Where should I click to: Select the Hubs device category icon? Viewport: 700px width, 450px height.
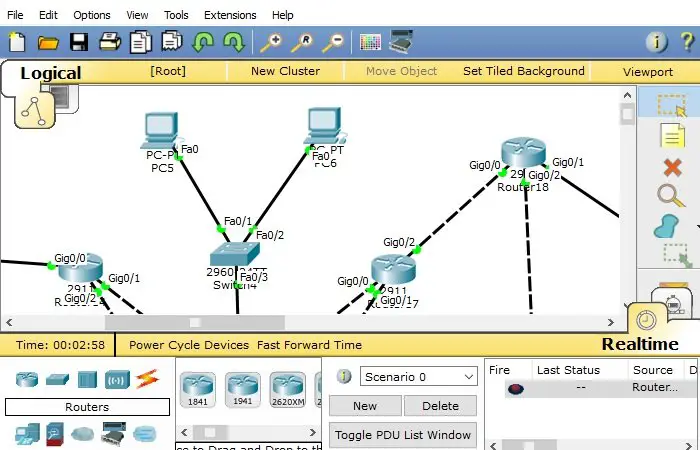point(87,379)
